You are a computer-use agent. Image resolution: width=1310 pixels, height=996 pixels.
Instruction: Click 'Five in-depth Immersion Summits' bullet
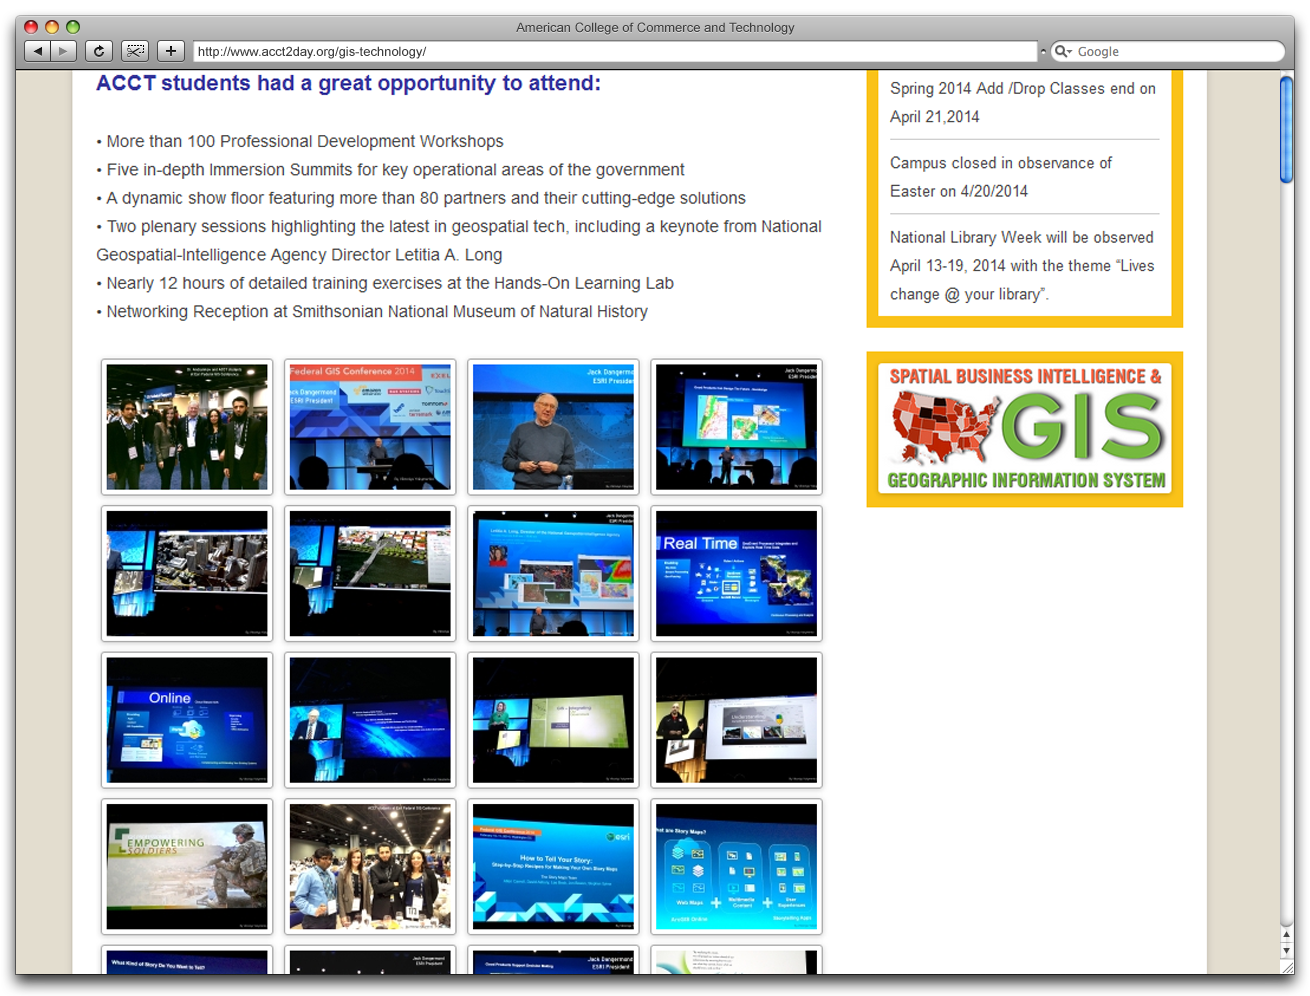click(391, 170)
